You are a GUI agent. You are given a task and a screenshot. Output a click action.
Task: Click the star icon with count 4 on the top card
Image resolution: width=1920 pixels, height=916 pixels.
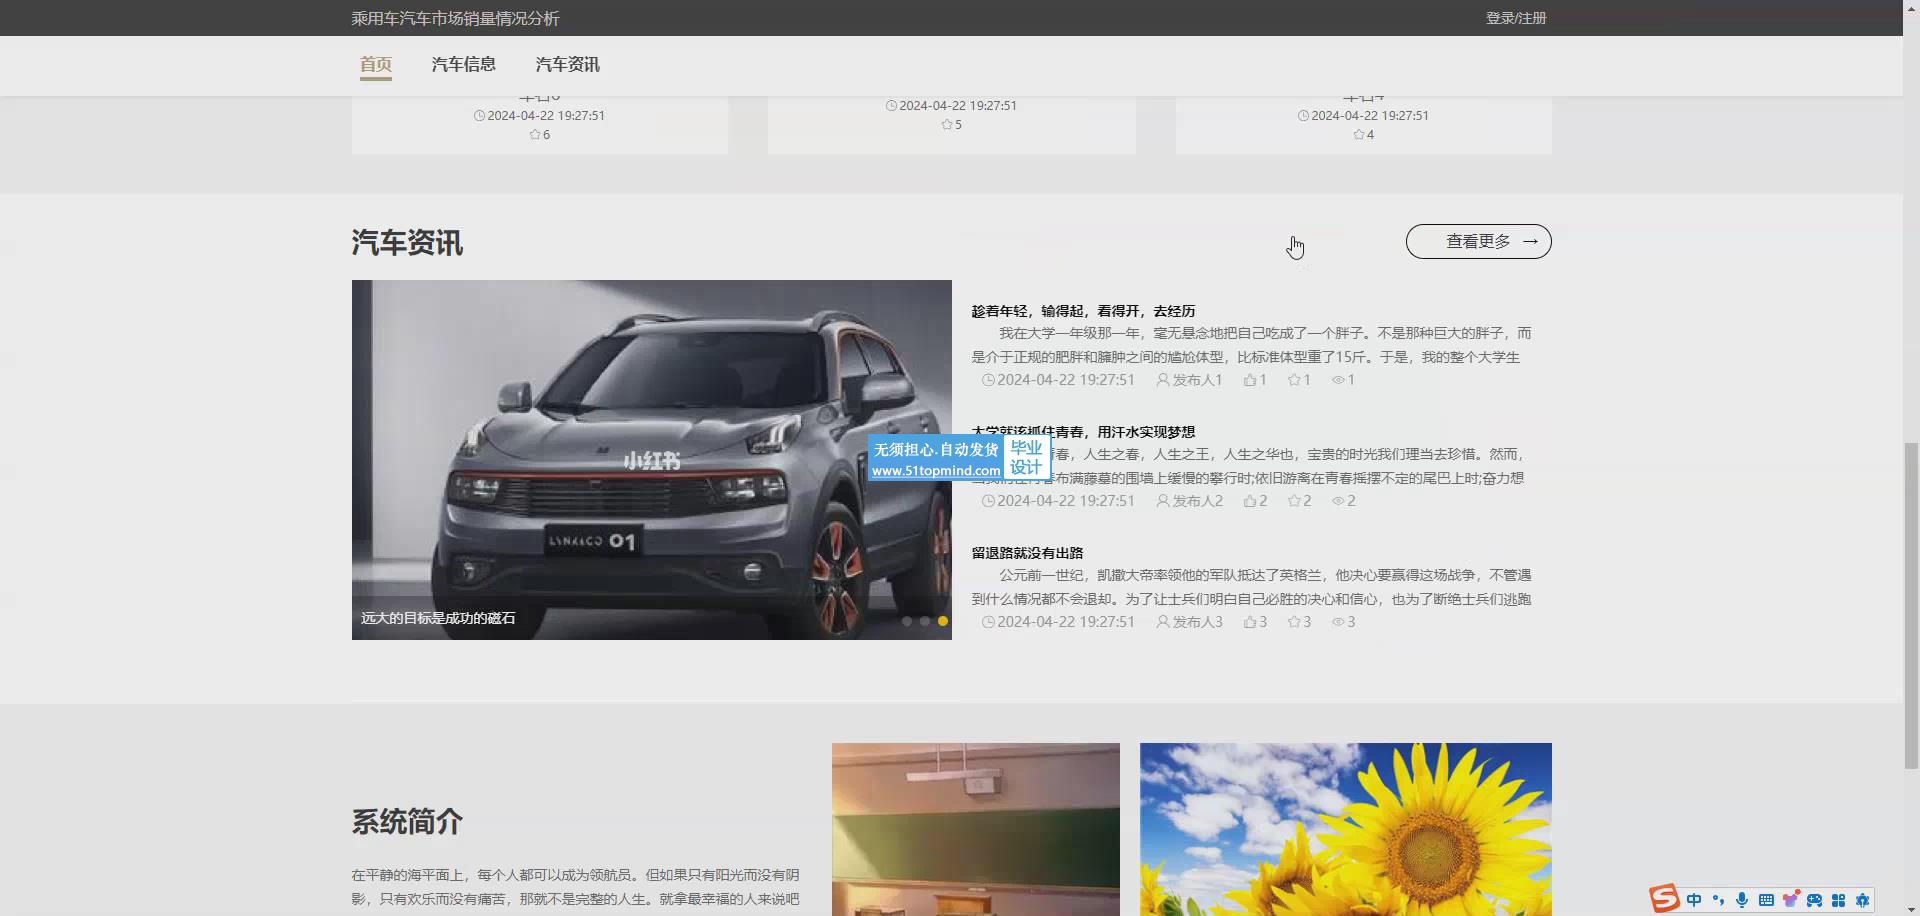click(1359, 135)
